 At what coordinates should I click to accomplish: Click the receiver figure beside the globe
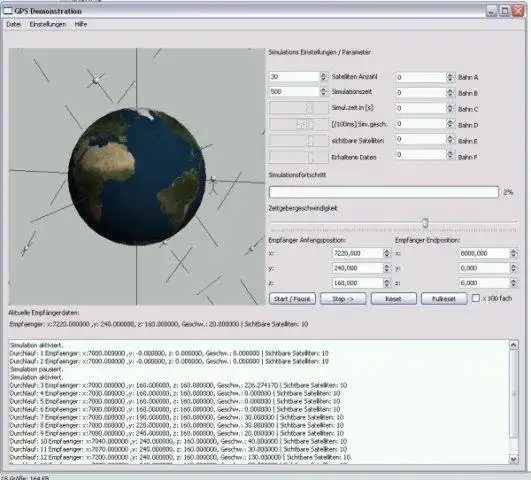tap(213, 185)
